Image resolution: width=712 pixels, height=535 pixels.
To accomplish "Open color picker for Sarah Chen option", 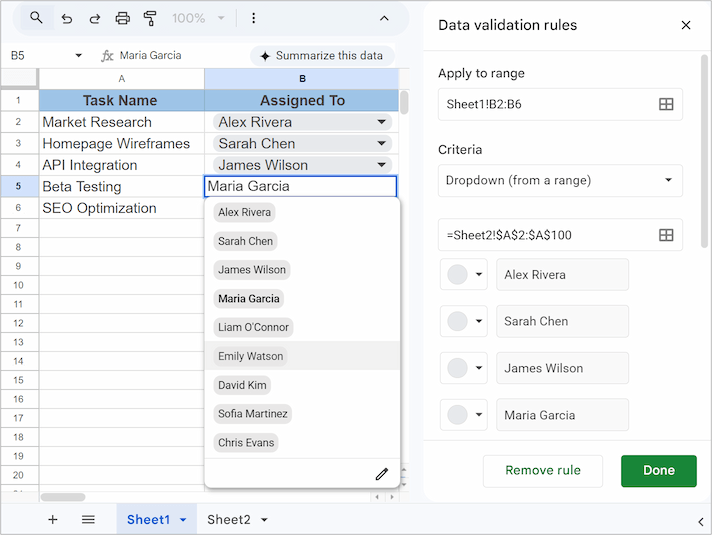I will click(x=464, y=321).
